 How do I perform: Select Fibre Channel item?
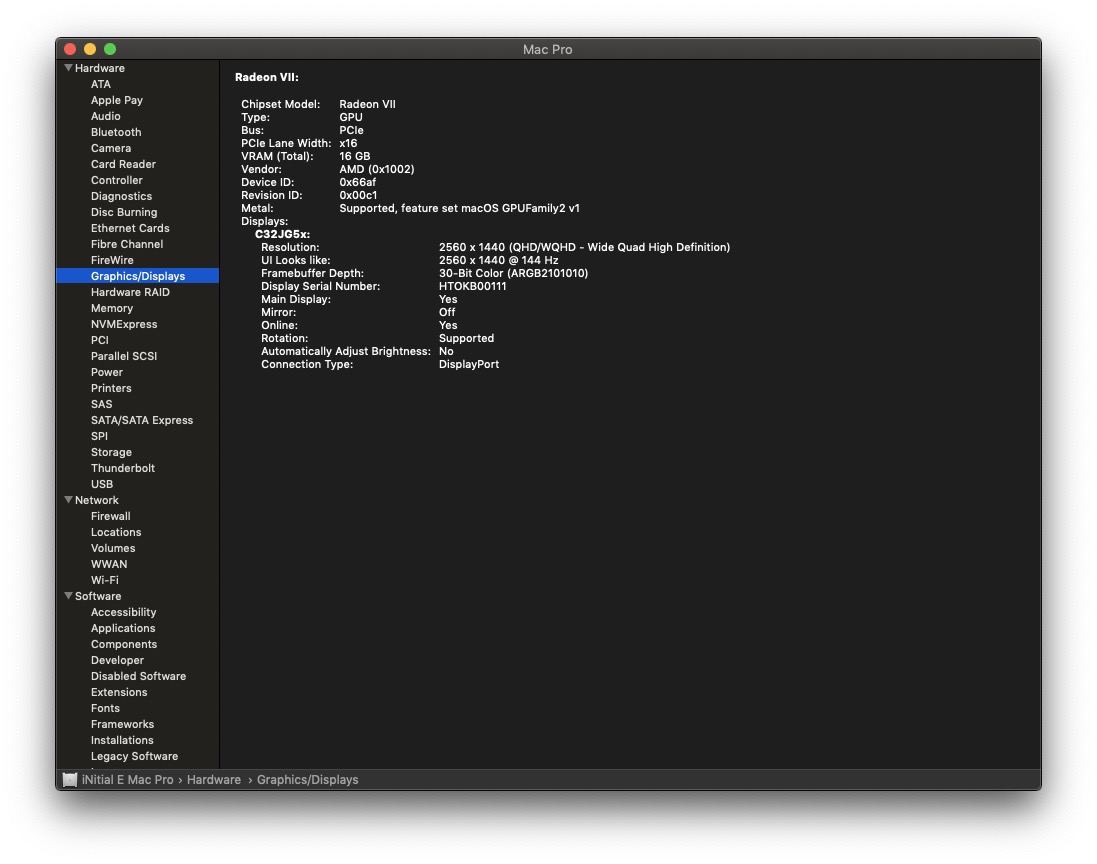[x=127, y=244]
